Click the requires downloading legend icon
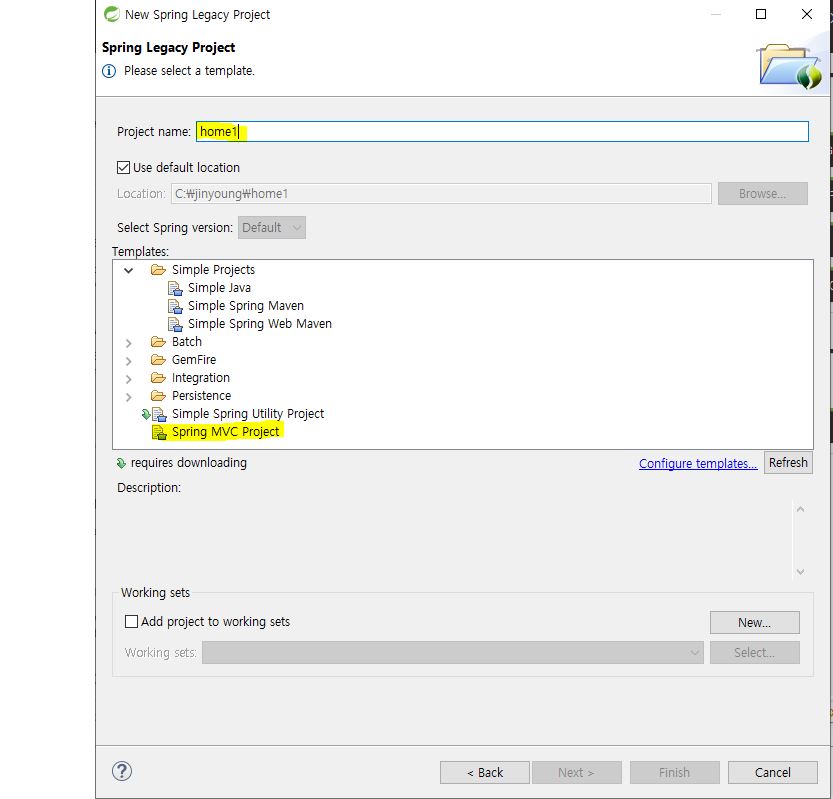This screenshot has height=799, width=833. [121, 463]
